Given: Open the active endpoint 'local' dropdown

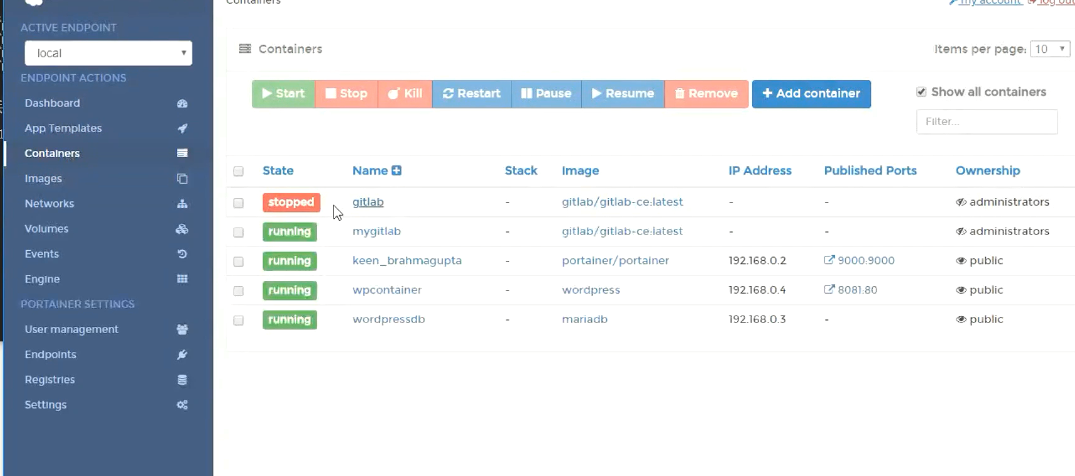Looking at the screenshot, I should coord(108,53).
